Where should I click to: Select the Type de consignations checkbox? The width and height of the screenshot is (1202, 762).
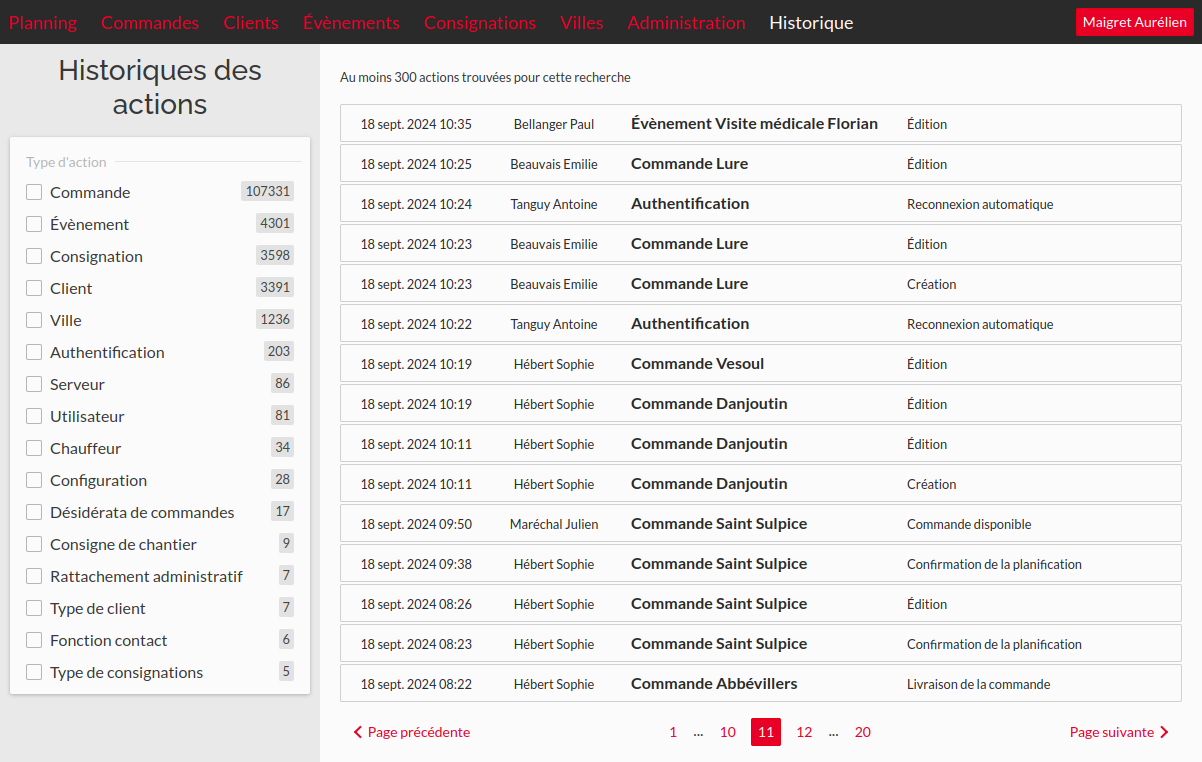pos(34,672)
